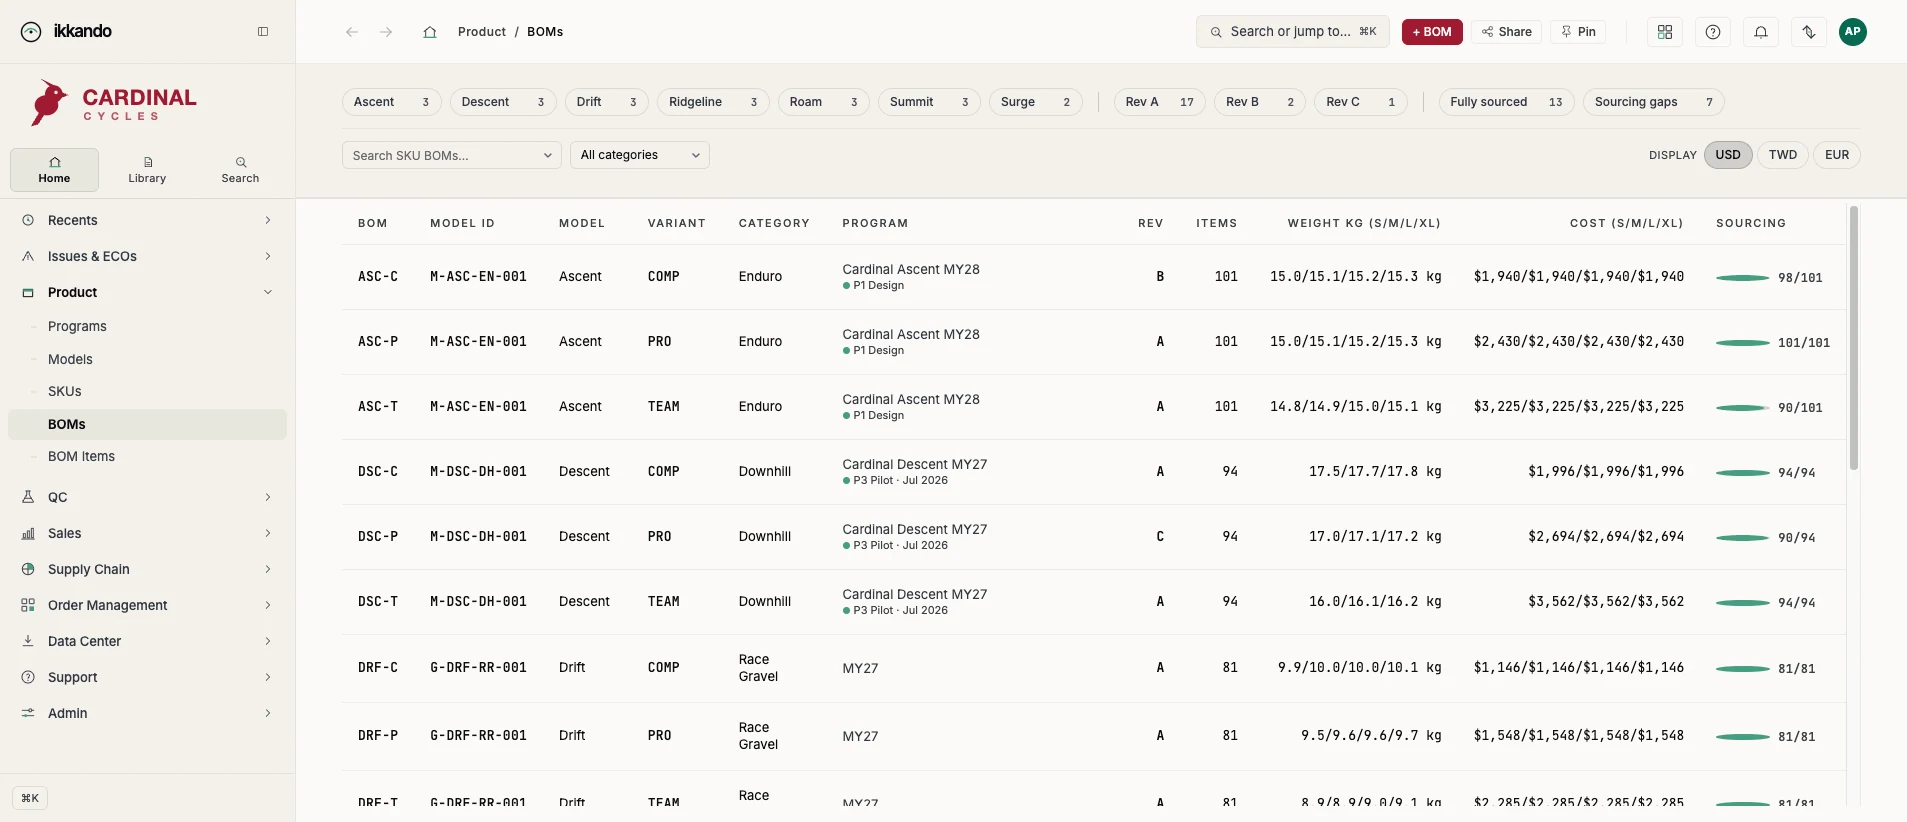Expand the QC section chevron
Screen dimensions: 1907x822
(268, 497)
